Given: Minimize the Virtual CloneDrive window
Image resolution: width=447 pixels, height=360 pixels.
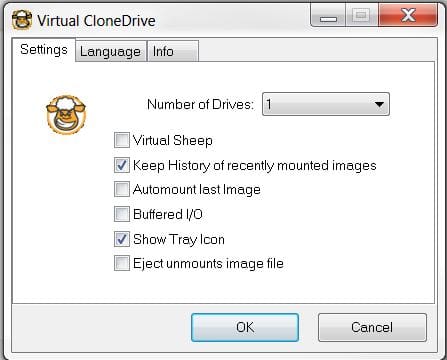Looking at the screenshot, I should [328, 15].
